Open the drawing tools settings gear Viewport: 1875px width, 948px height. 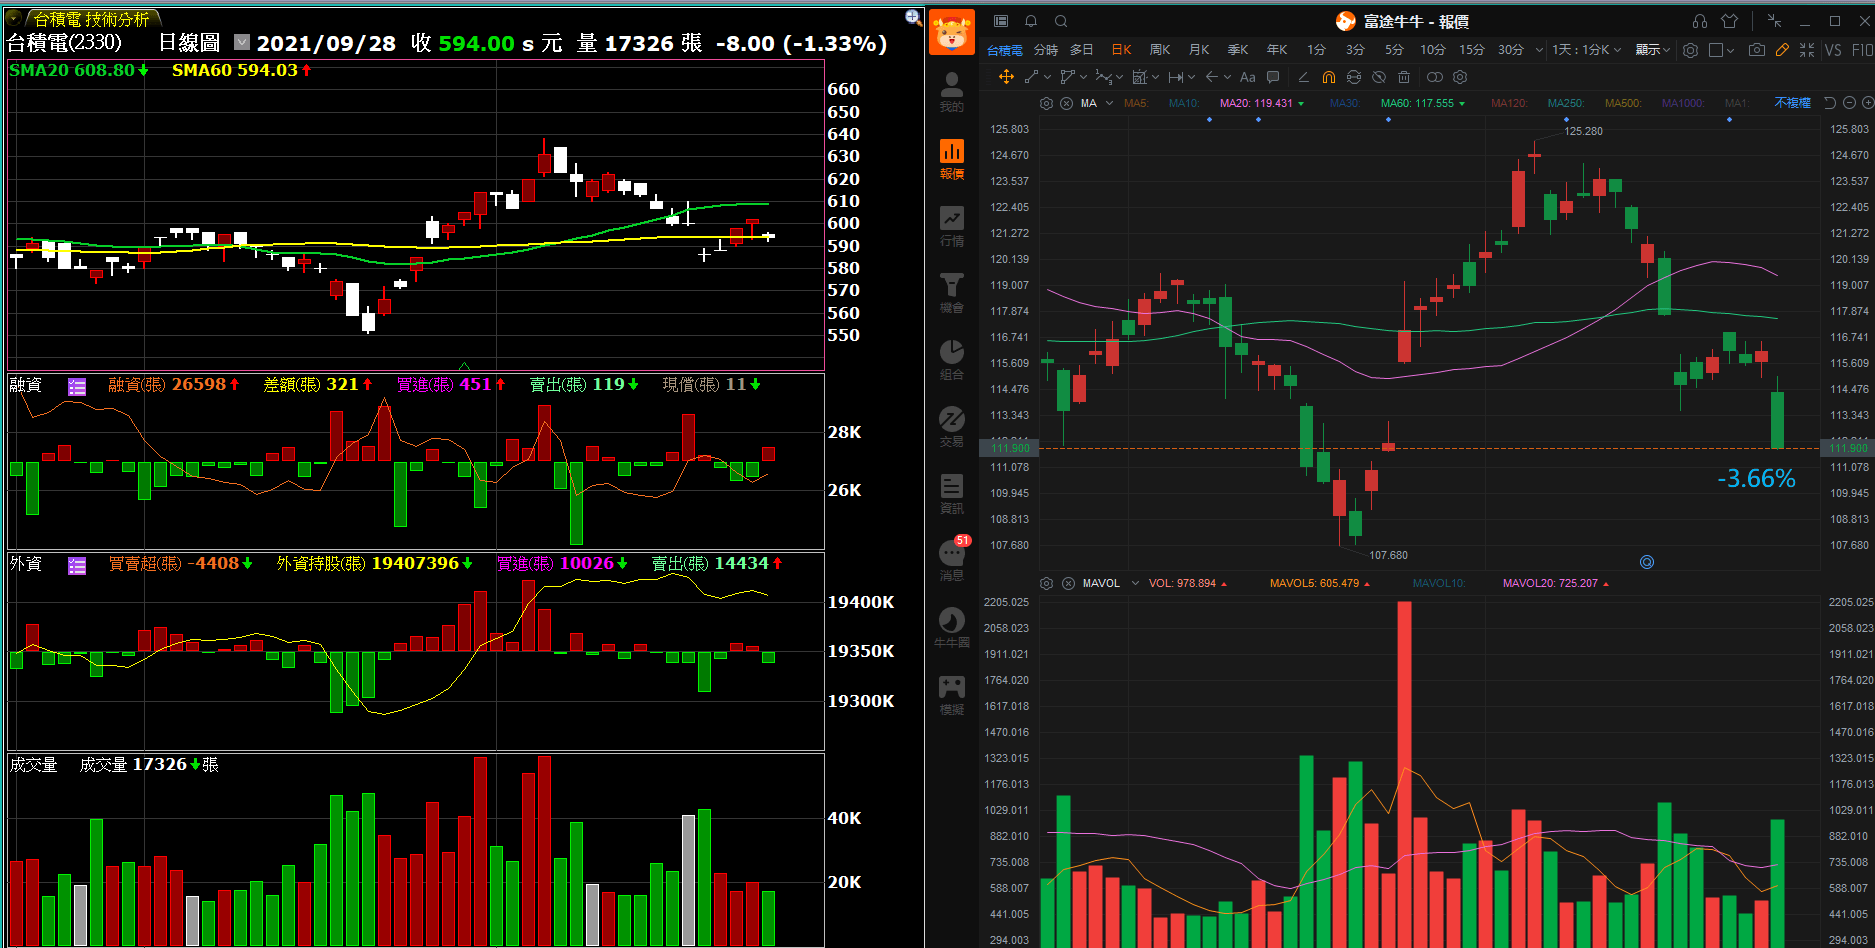[x=1460, y=77]
